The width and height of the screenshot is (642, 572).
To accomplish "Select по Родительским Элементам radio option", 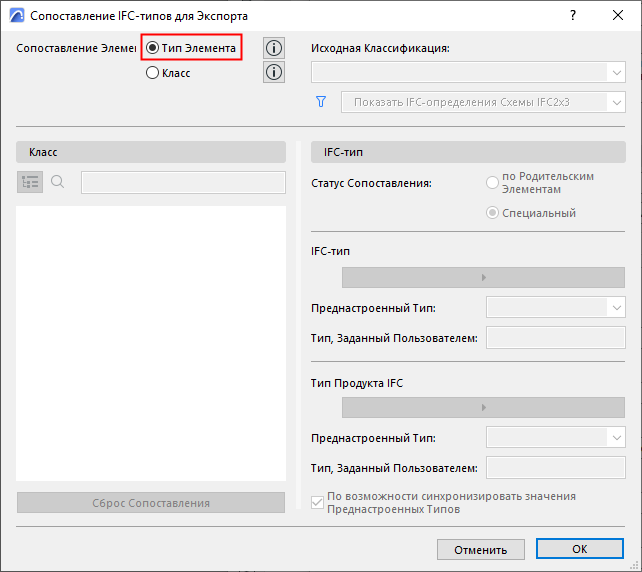I will (492, 183).
